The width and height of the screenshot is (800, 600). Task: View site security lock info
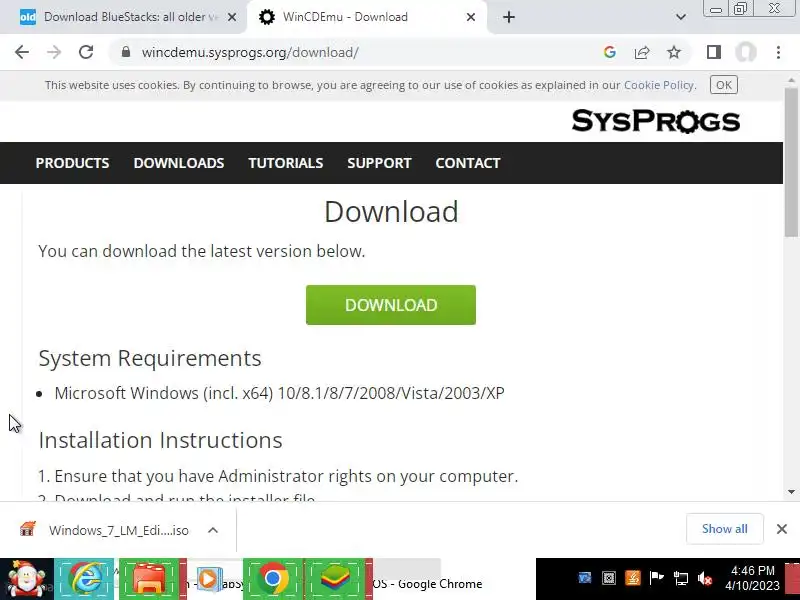click(126, 52)
